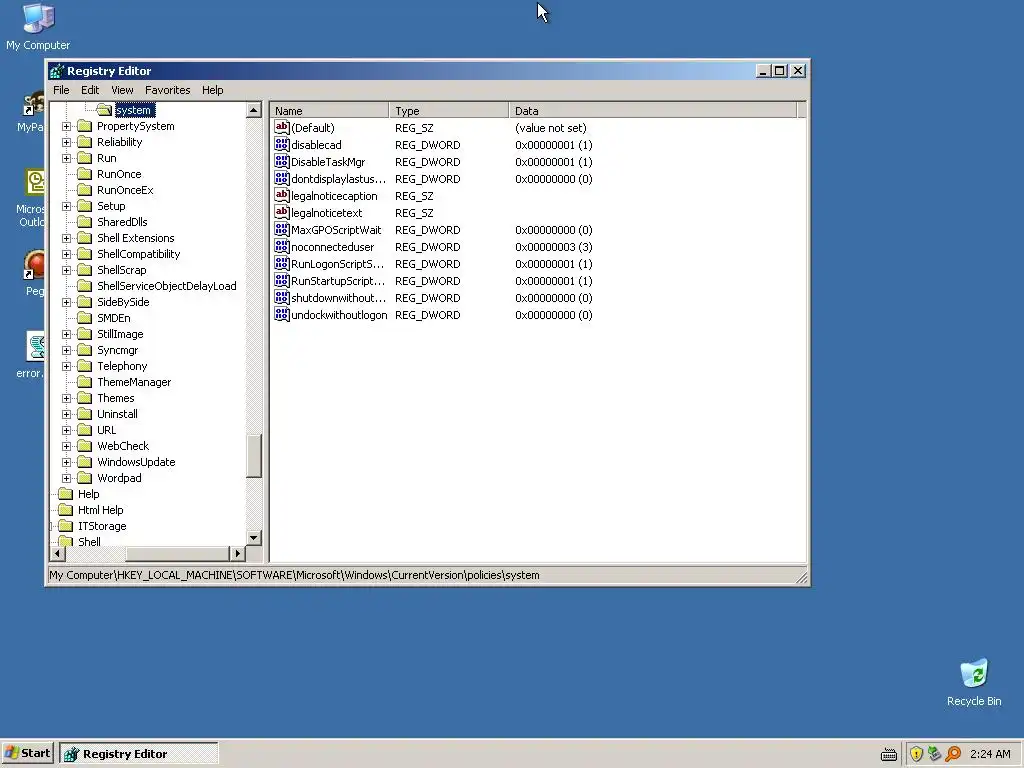Screen dimensions: 1024x768
Task: Expand the Shell Extensions key
Action: pyautogui.click(x=67, y=238)
